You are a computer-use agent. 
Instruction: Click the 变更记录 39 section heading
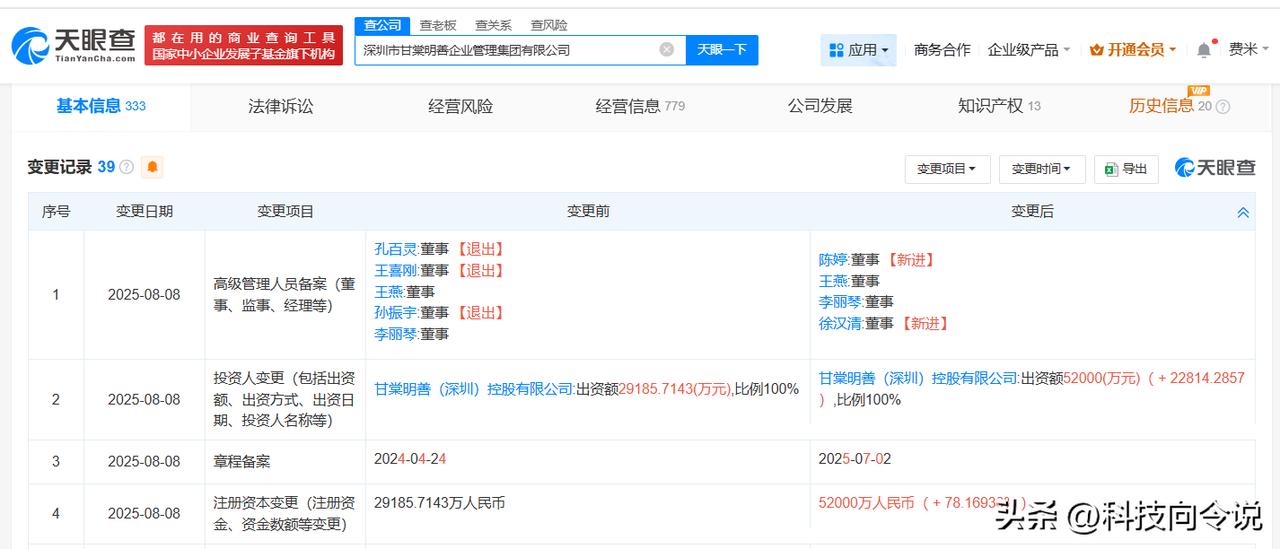coord(71,167)
